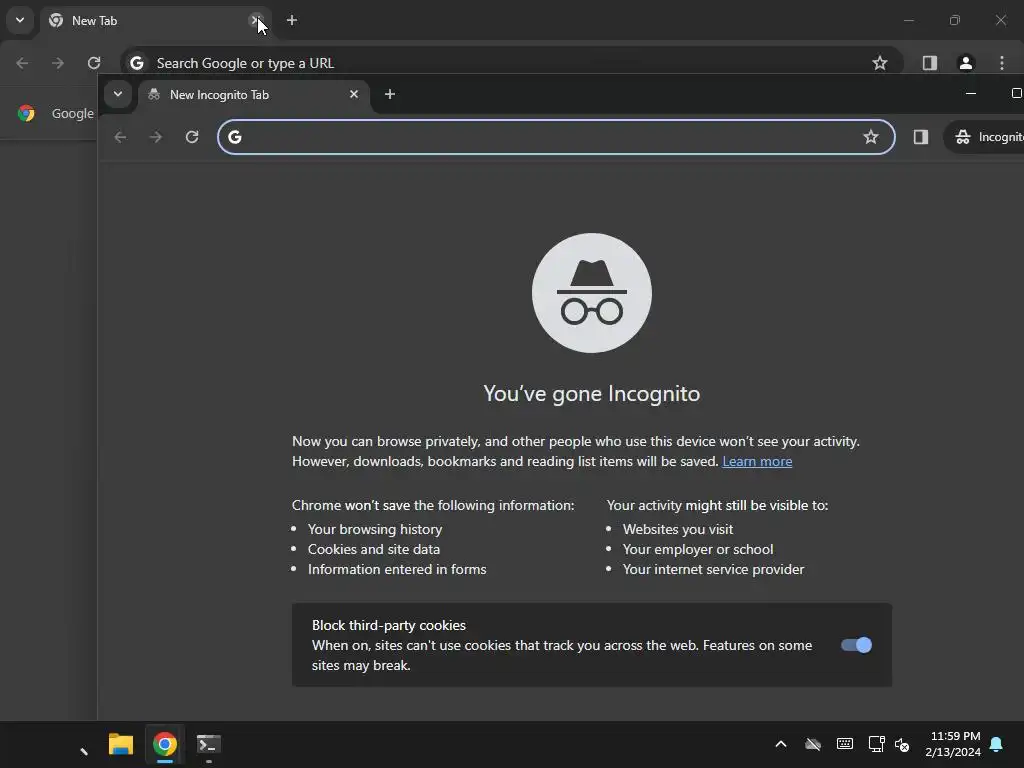Add a new tab in Incognito window
Image resolution: width=1024 pixels, height=768 pixels.
(x=390, y=94)
